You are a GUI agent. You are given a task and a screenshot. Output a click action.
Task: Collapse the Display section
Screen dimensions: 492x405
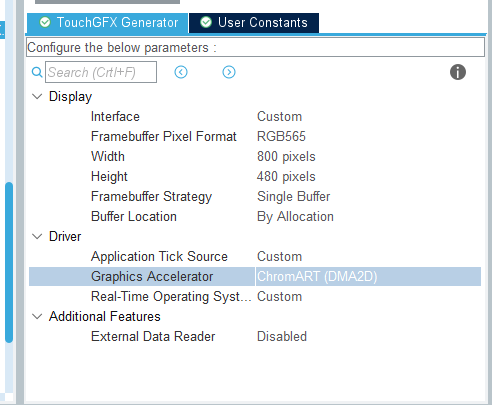click(x=37, y=97)
